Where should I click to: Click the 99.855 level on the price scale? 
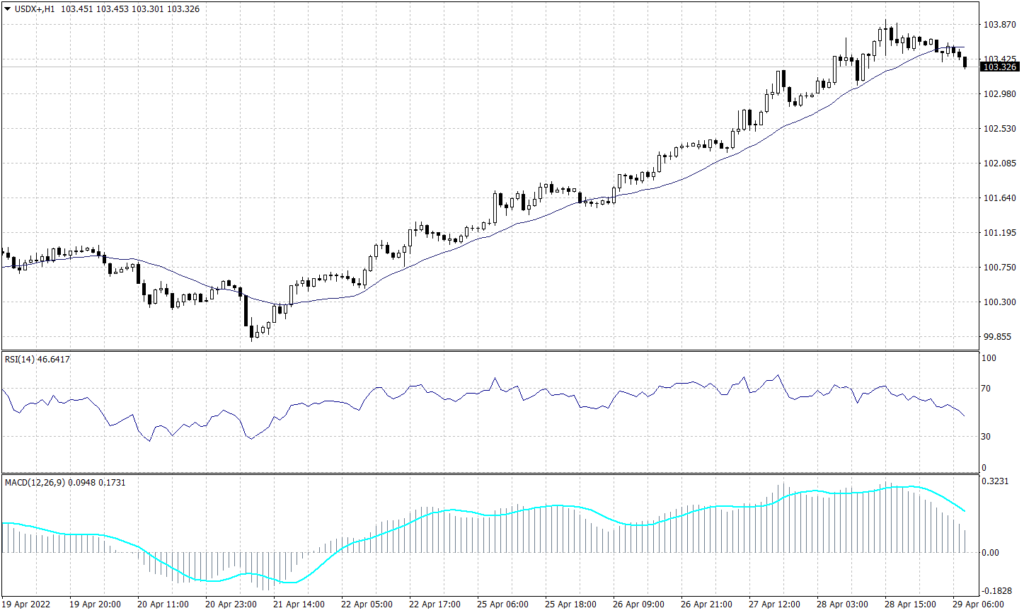click(996, 337)
